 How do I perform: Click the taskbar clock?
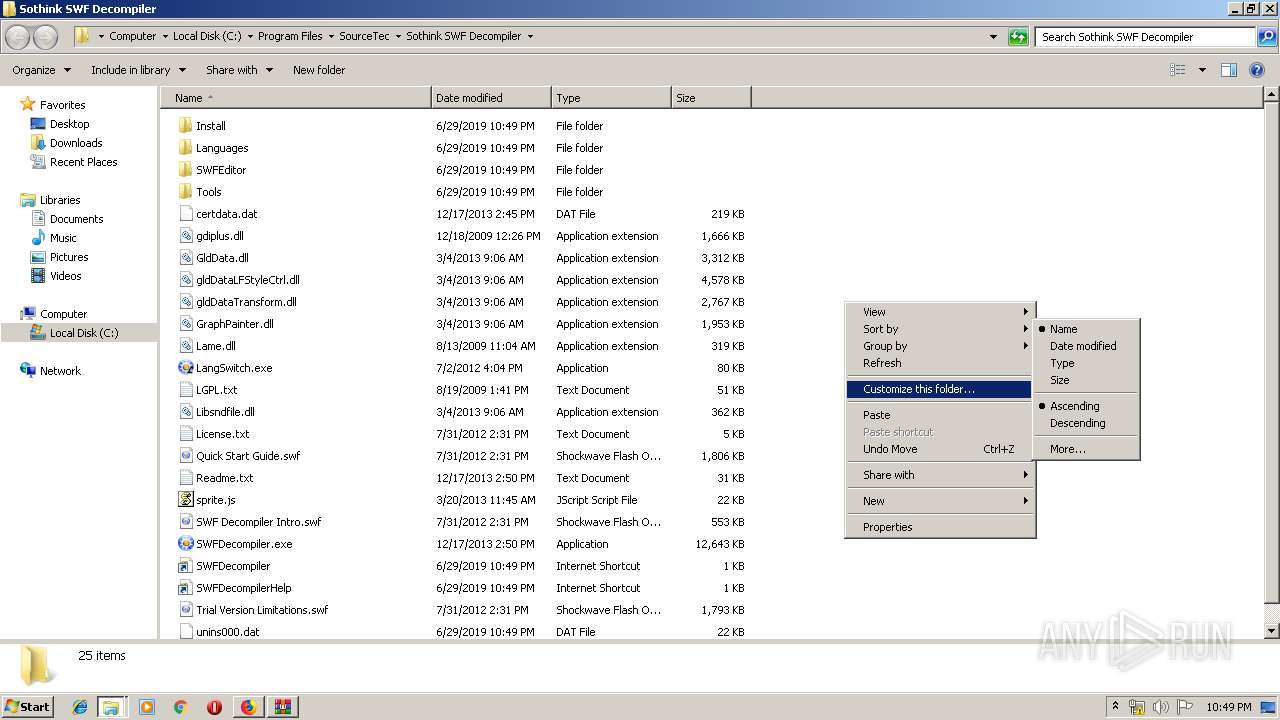1229,707
